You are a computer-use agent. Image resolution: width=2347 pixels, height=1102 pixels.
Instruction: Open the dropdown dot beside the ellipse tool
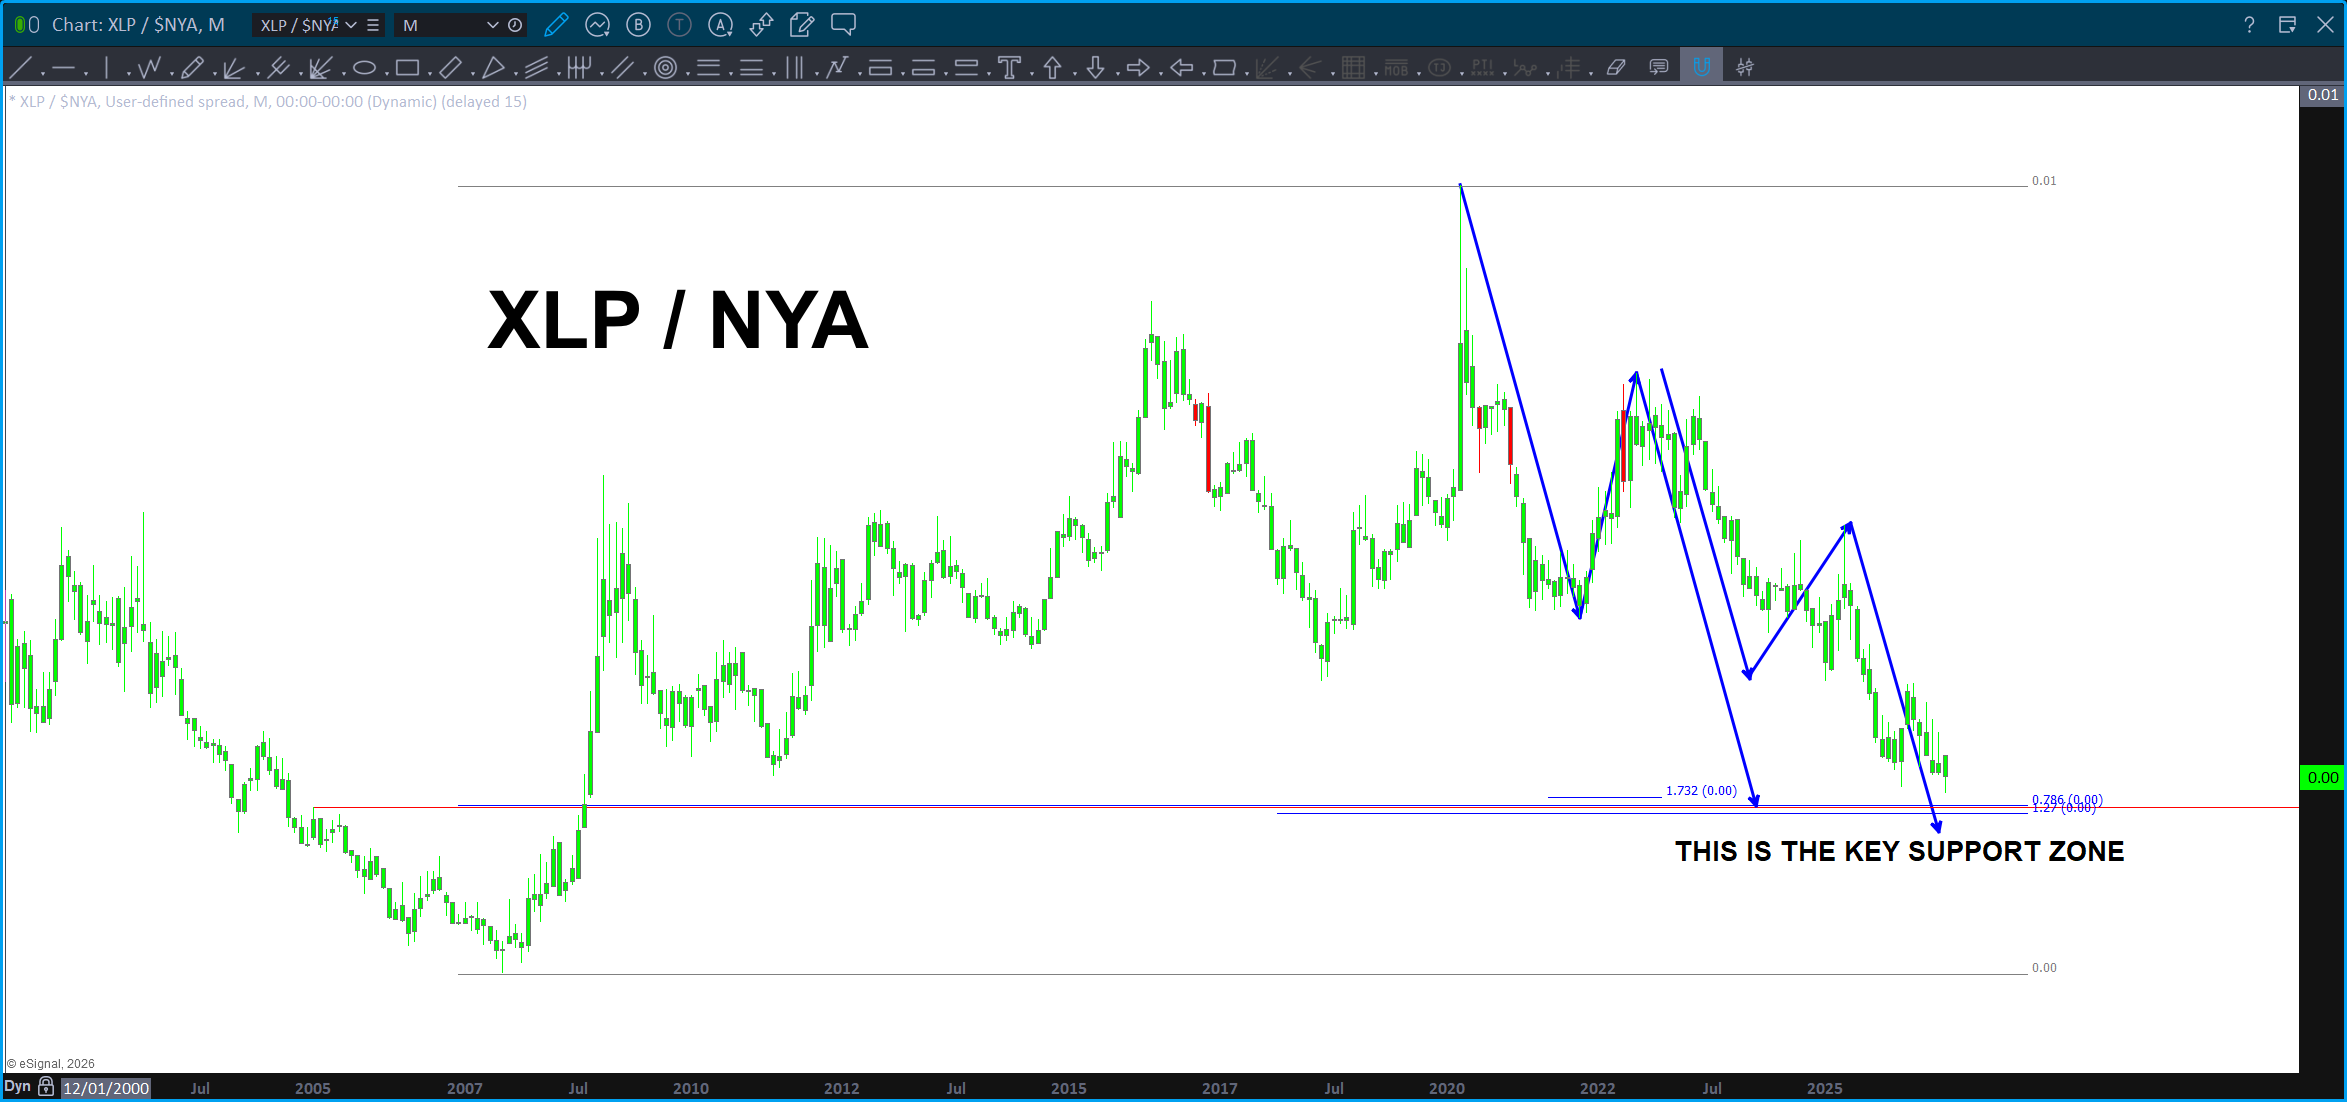[x=387, y=73]
